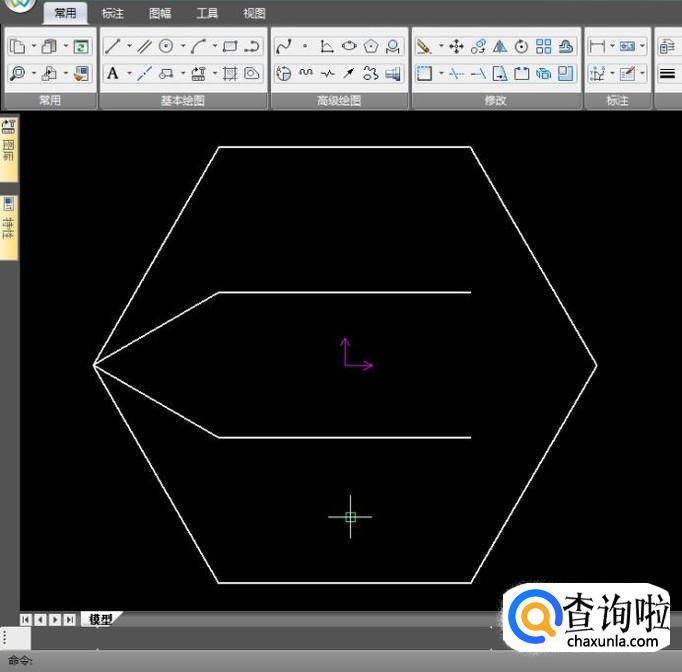Select the Trim tool in modify panel
682x672 pixels.
pos(456,73)
